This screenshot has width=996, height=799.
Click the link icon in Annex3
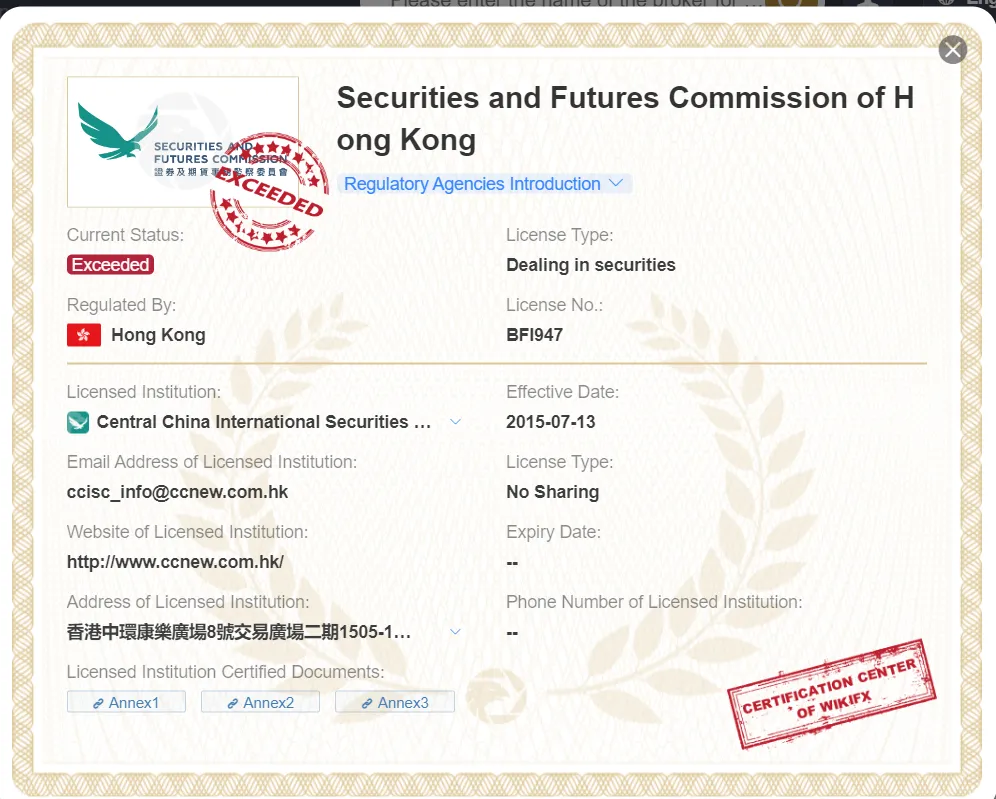tap(367, 703)
